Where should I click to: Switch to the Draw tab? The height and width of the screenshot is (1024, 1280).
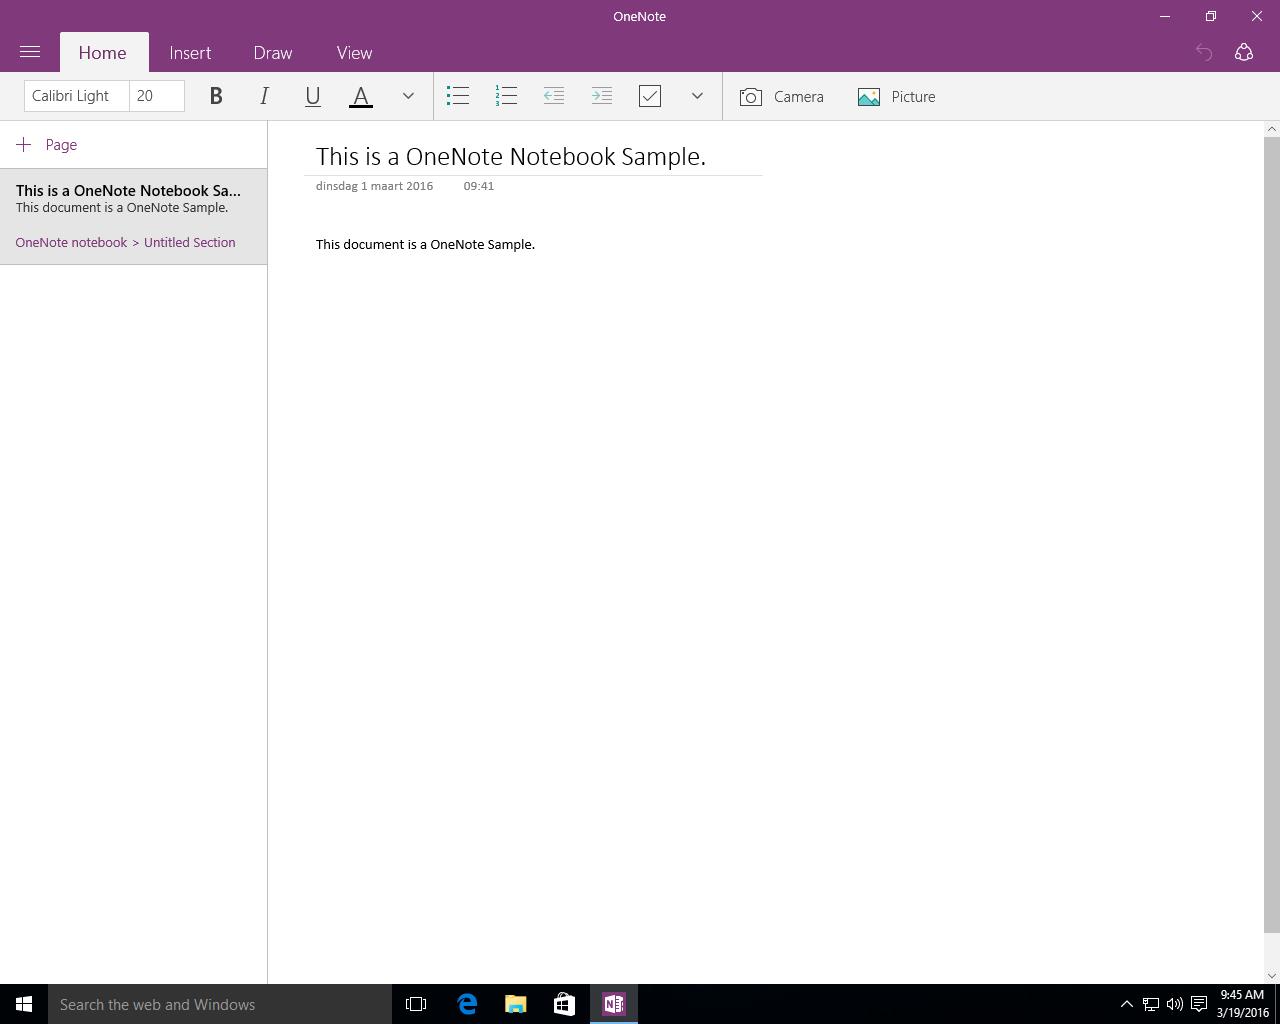click(x=273, y=52)
